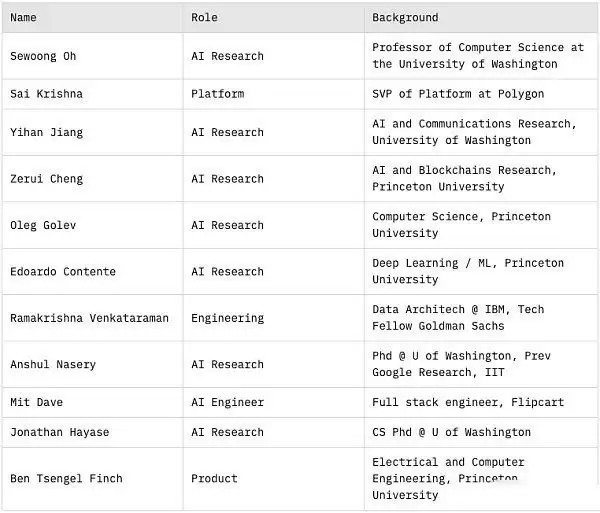Click the Background column header
The image size is (600, 513).
coord(405,17)
